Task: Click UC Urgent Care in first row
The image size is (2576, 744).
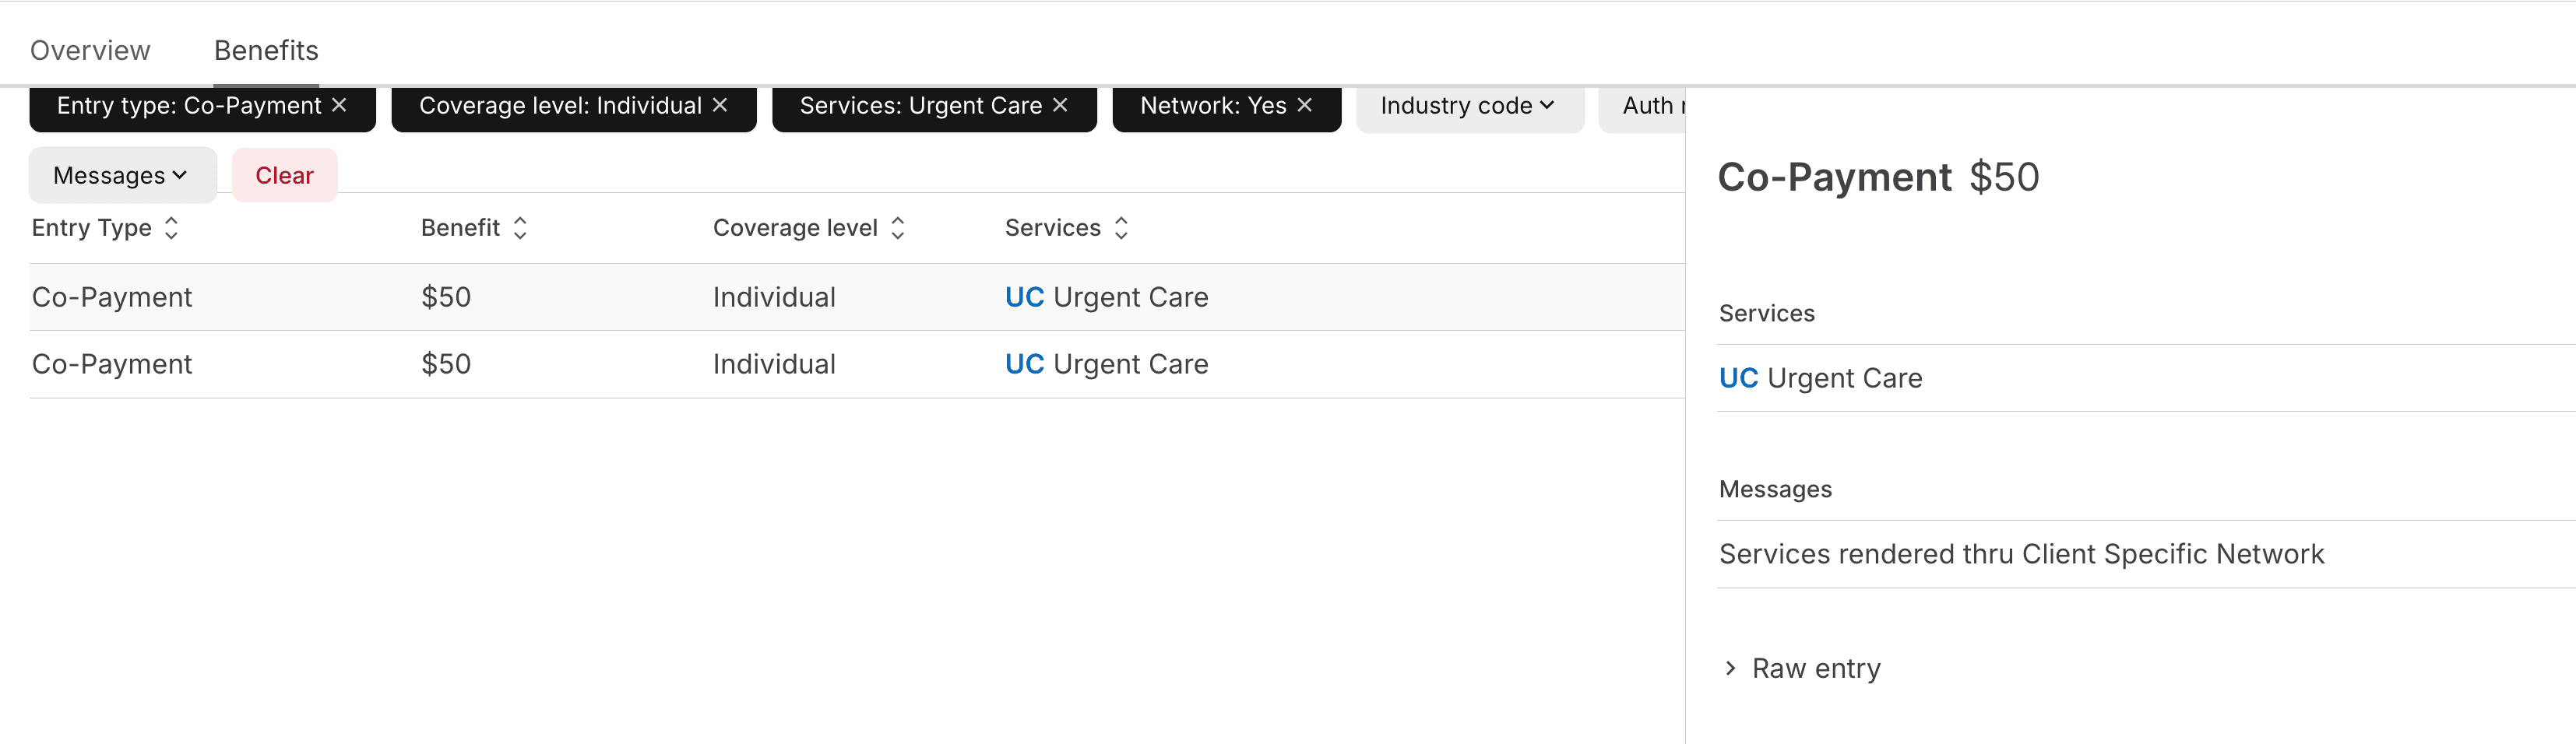Action: click(1105, 297)
